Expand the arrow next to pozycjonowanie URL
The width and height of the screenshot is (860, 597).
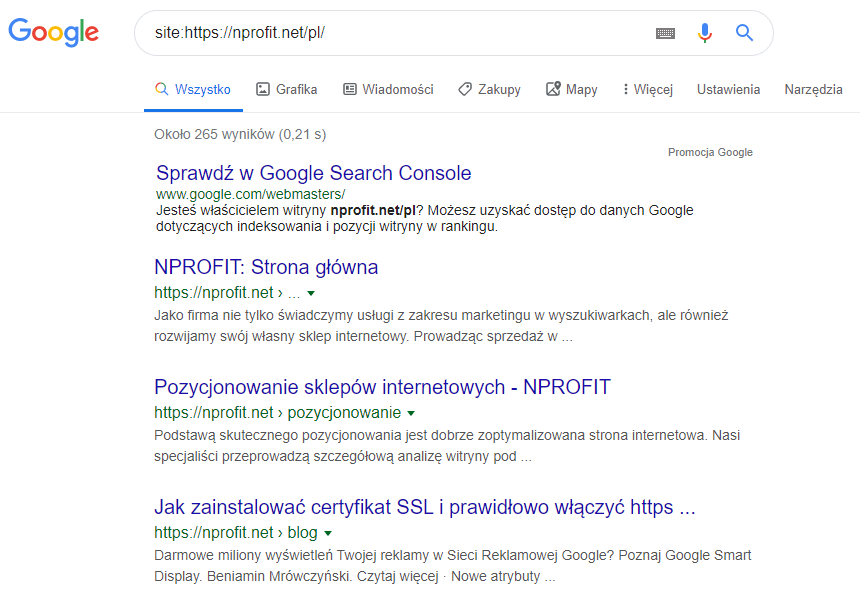(x=411, y=414)
